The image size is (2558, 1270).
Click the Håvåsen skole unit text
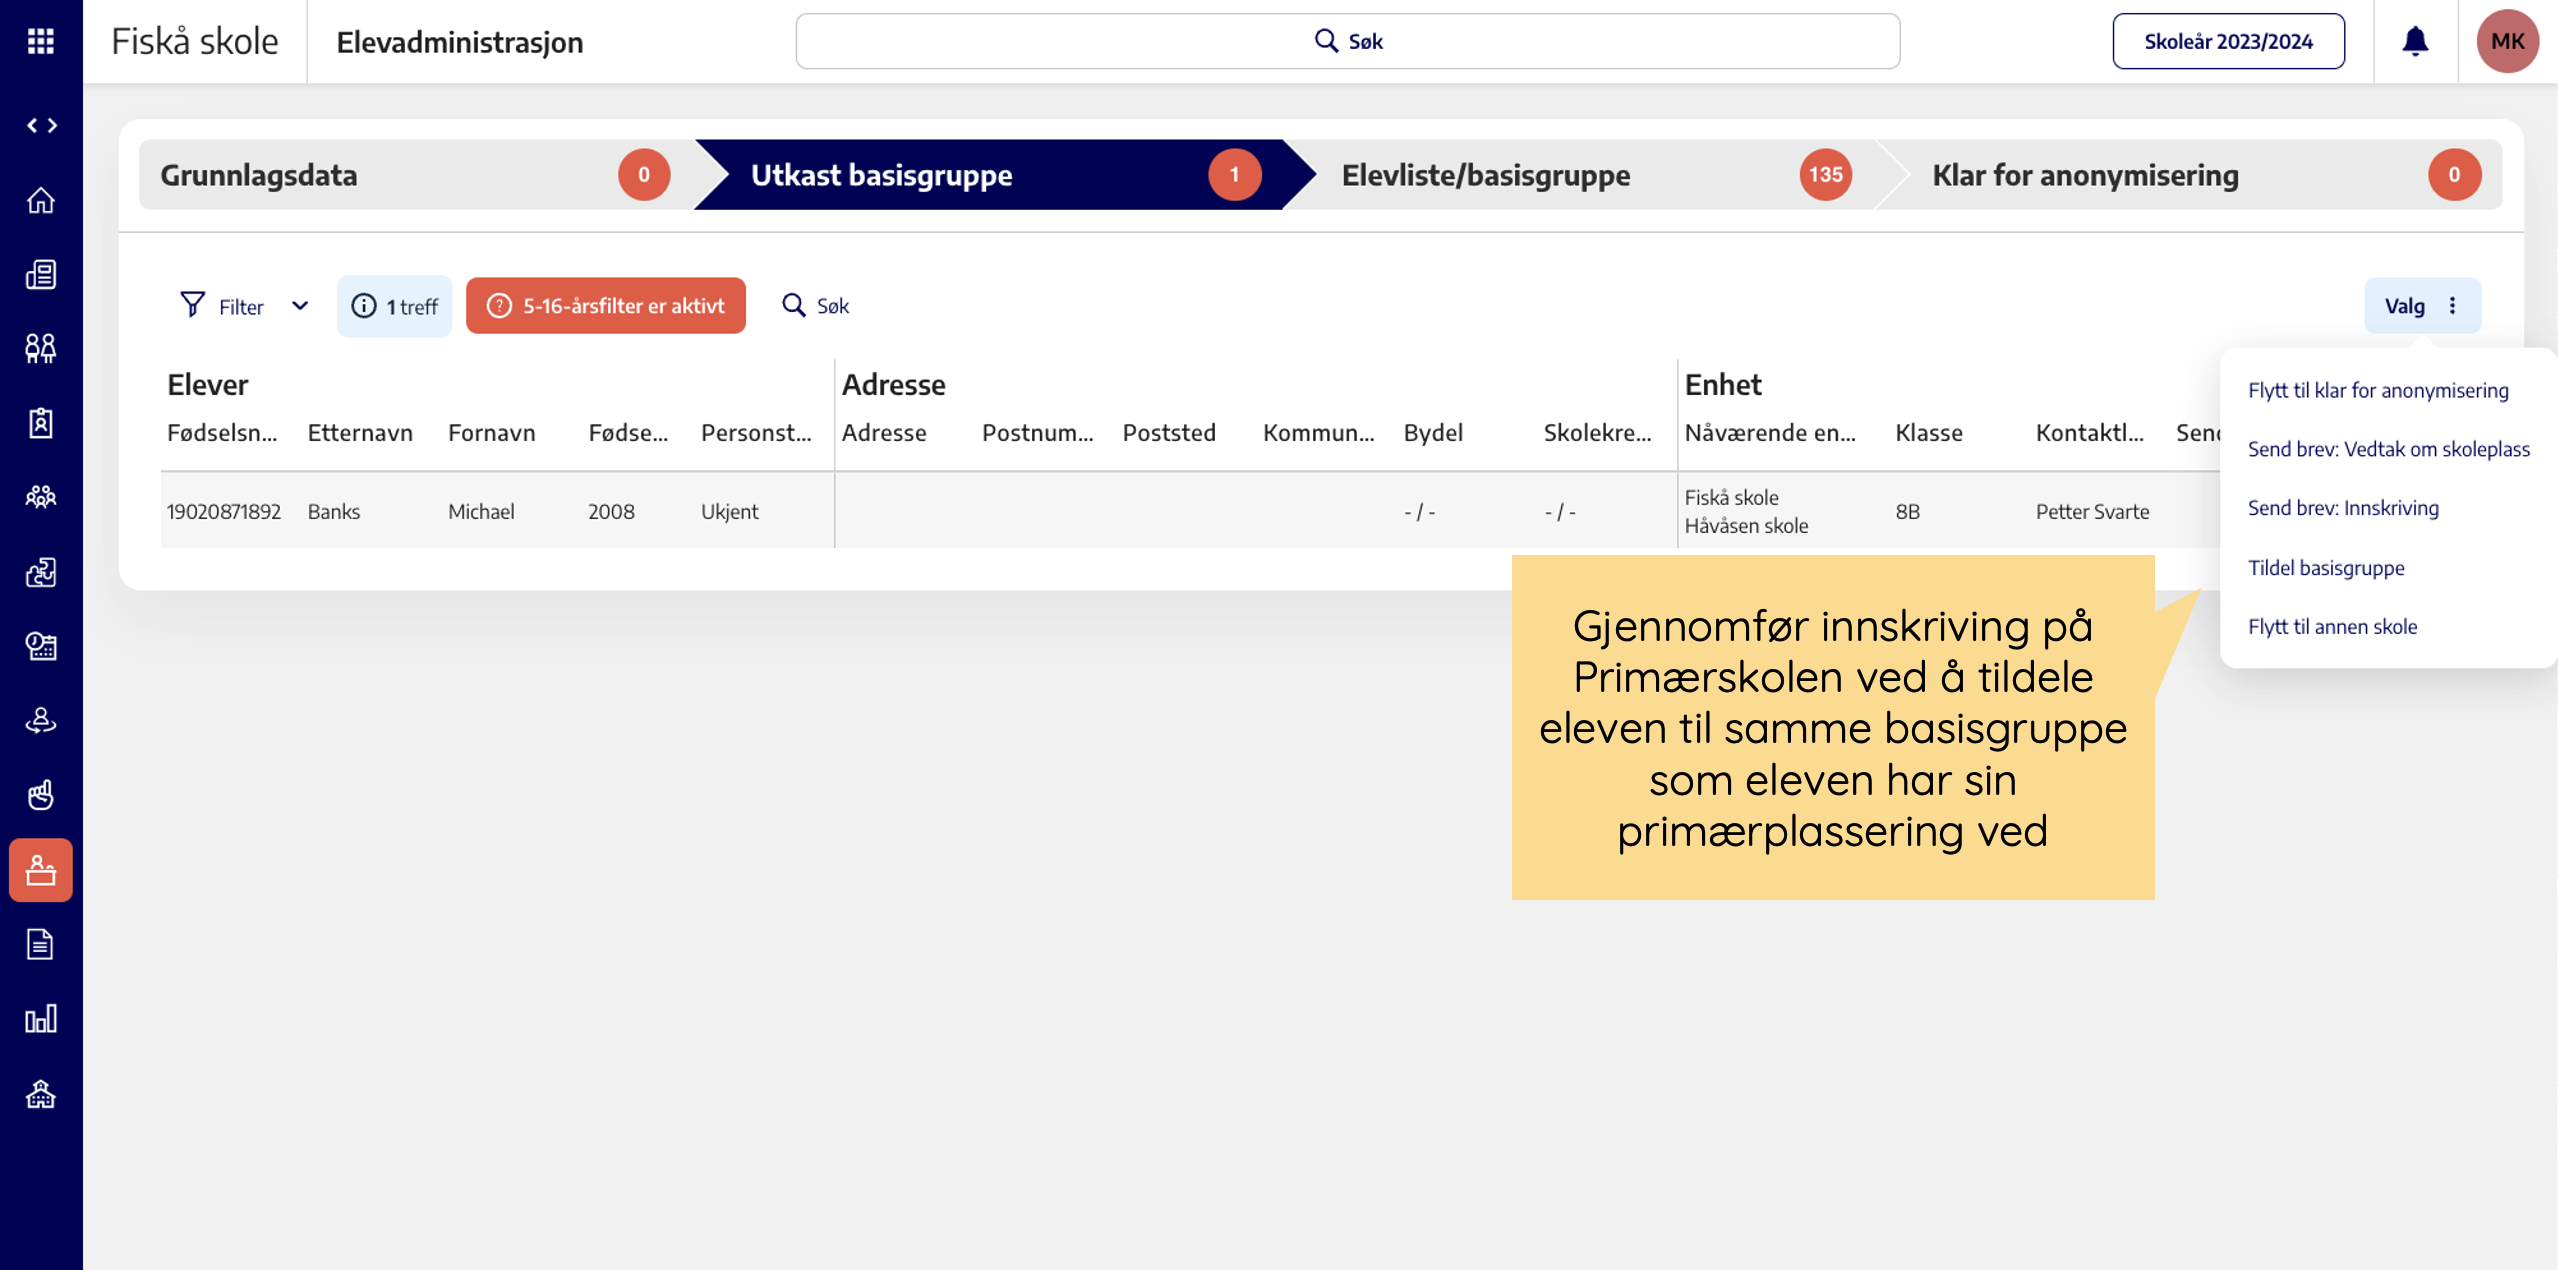coord(1746,526)
